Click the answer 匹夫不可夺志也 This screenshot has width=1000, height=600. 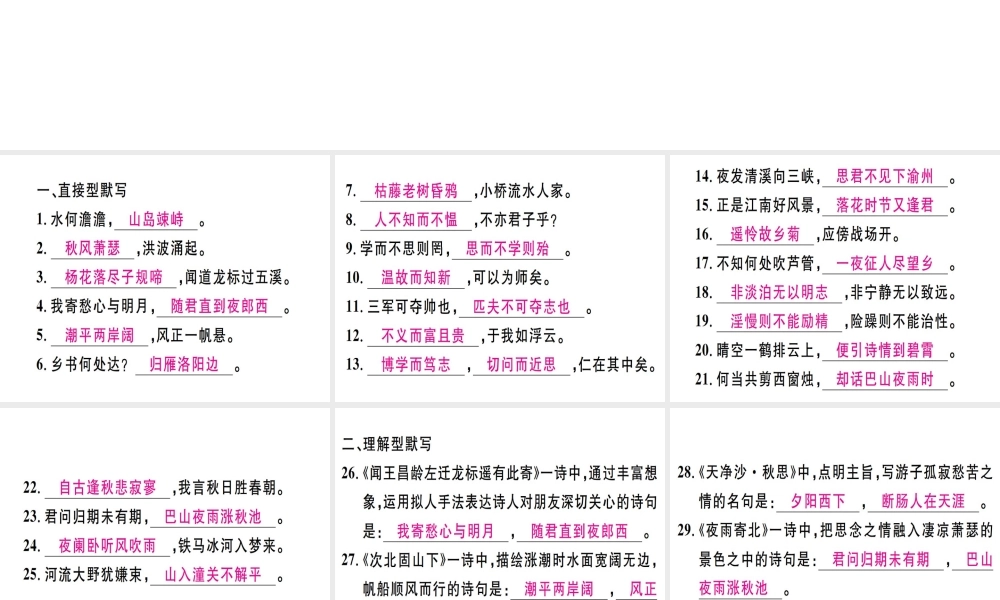[x=522, y=307]
